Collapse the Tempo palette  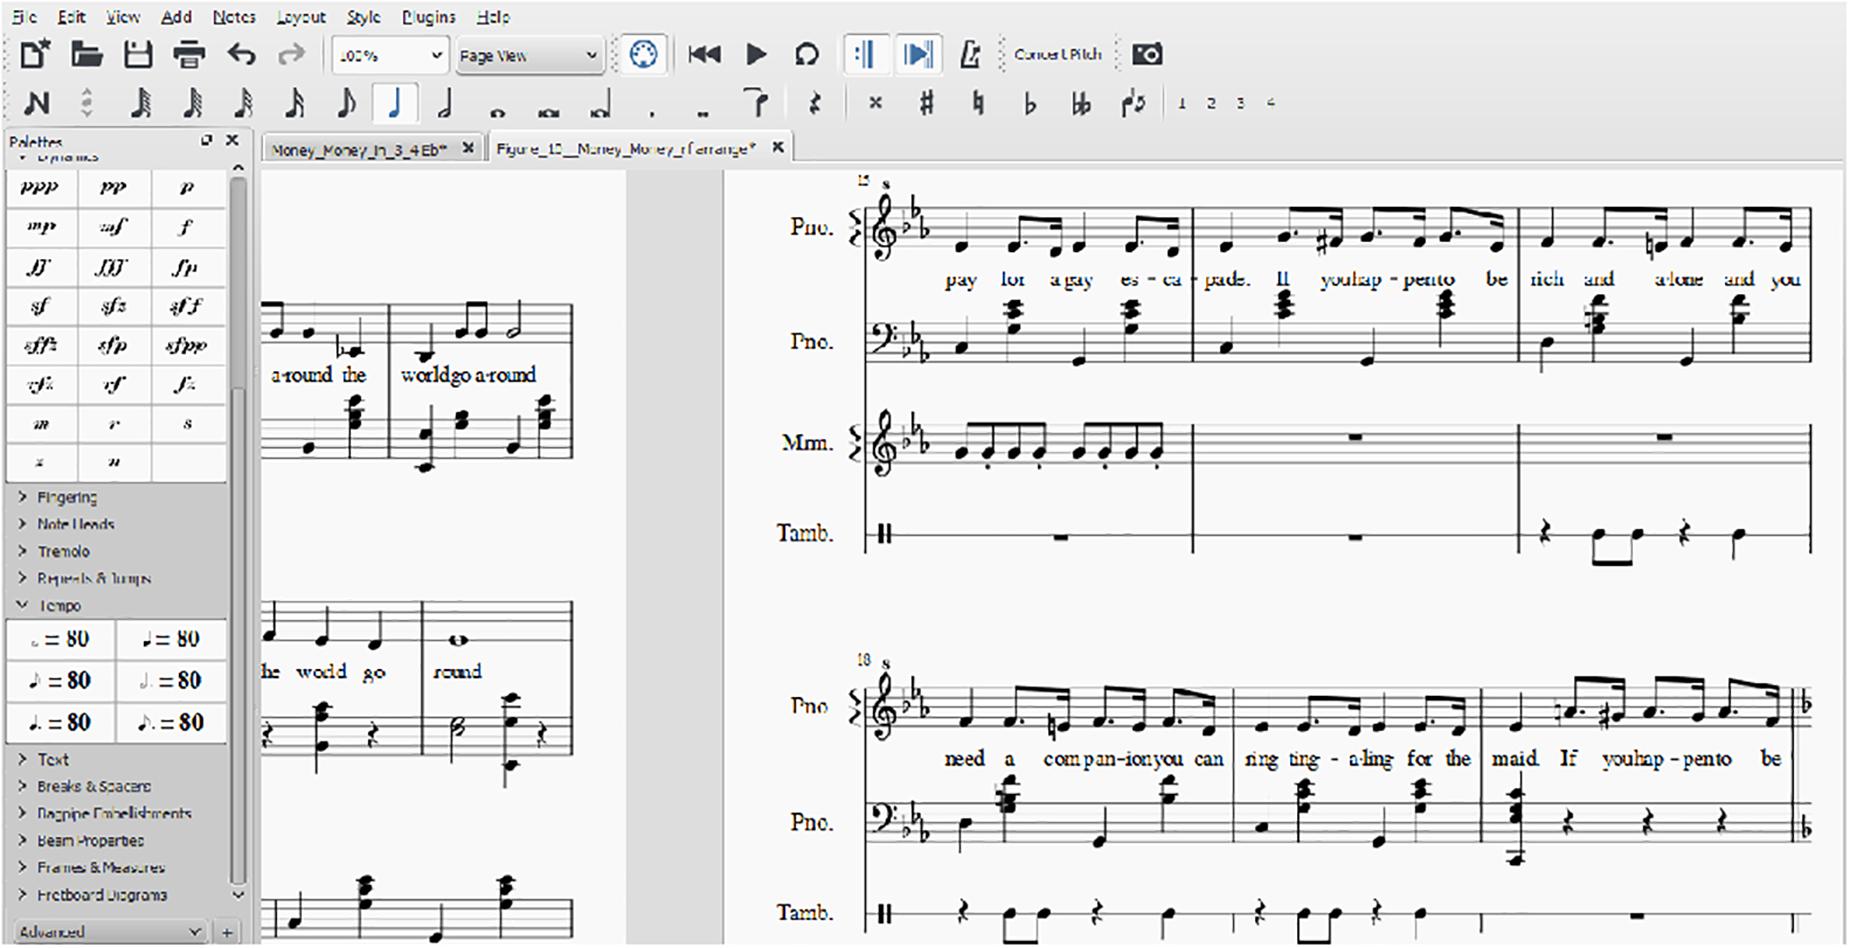coord(58,605)
